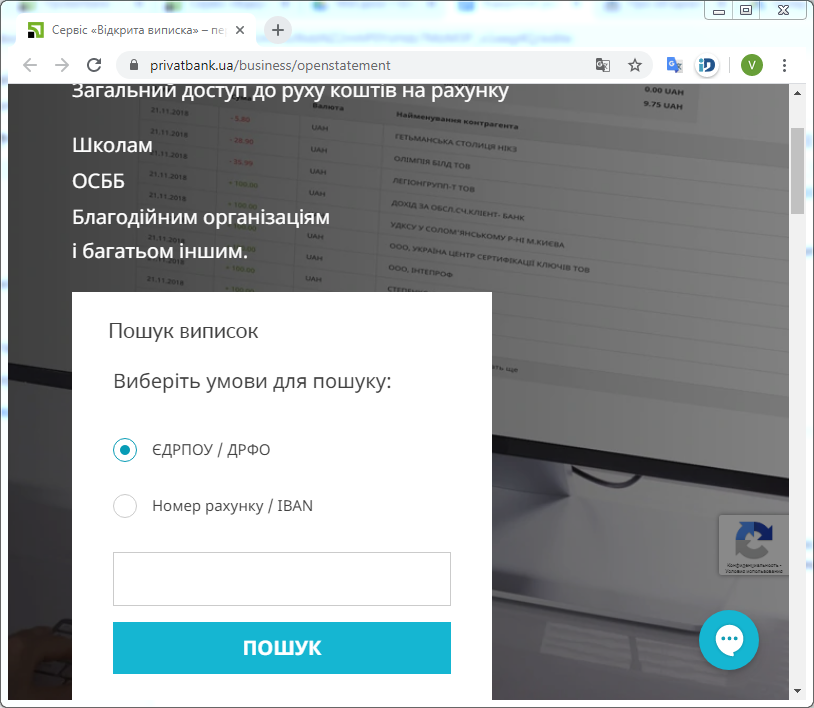This screenshot has width=814, height=708.
Task: Click the і багатьом іншим text
Action: 160,251
